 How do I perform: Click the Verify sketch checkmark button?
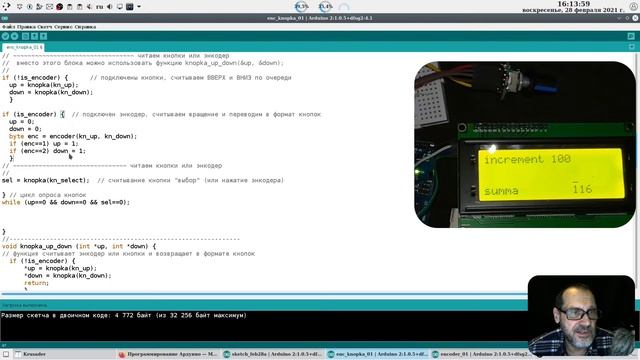tap(5, 36)
